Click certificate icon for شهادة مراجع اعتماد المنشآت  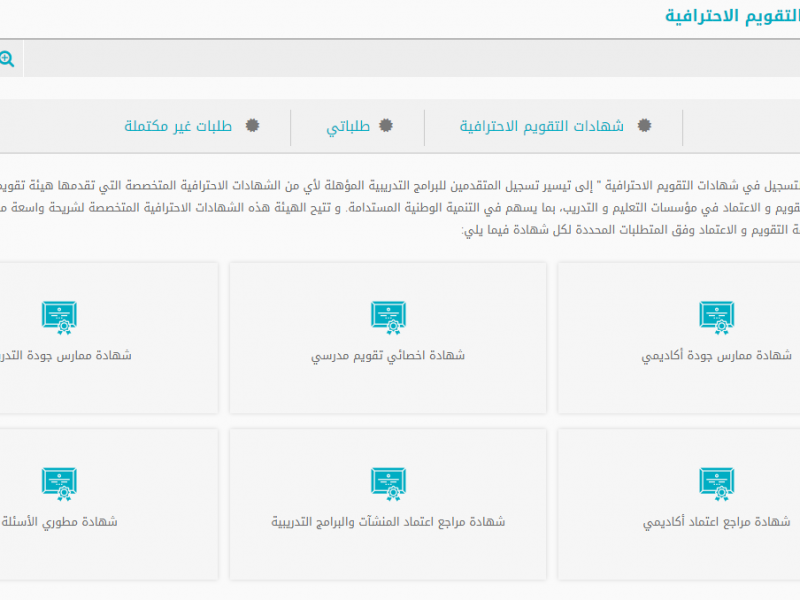[x=388, y=484]
